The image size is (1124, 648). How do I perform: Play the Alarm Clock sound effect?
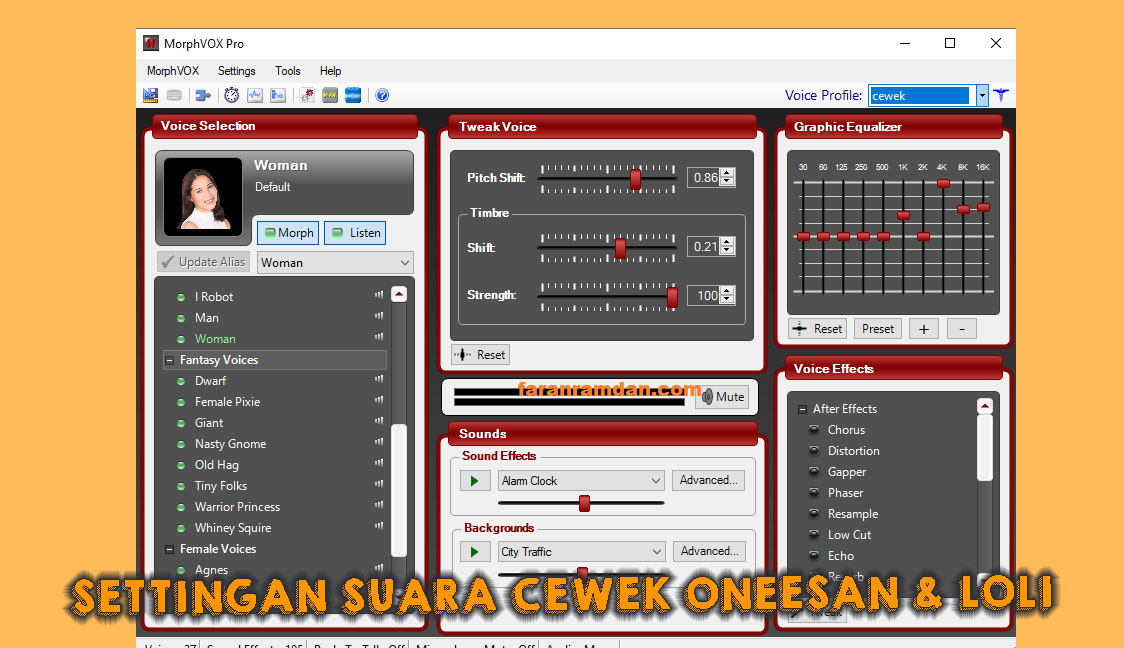coord(475,481)
